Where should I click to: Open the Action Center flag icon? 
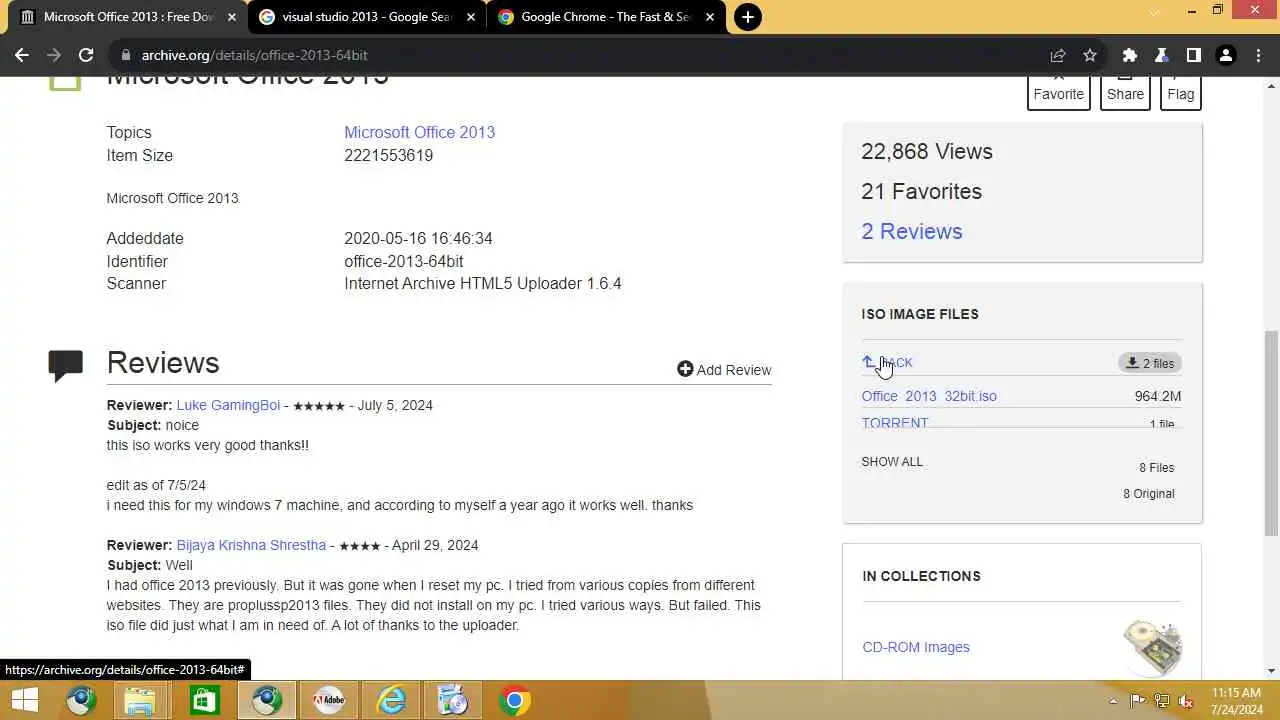1137,701
